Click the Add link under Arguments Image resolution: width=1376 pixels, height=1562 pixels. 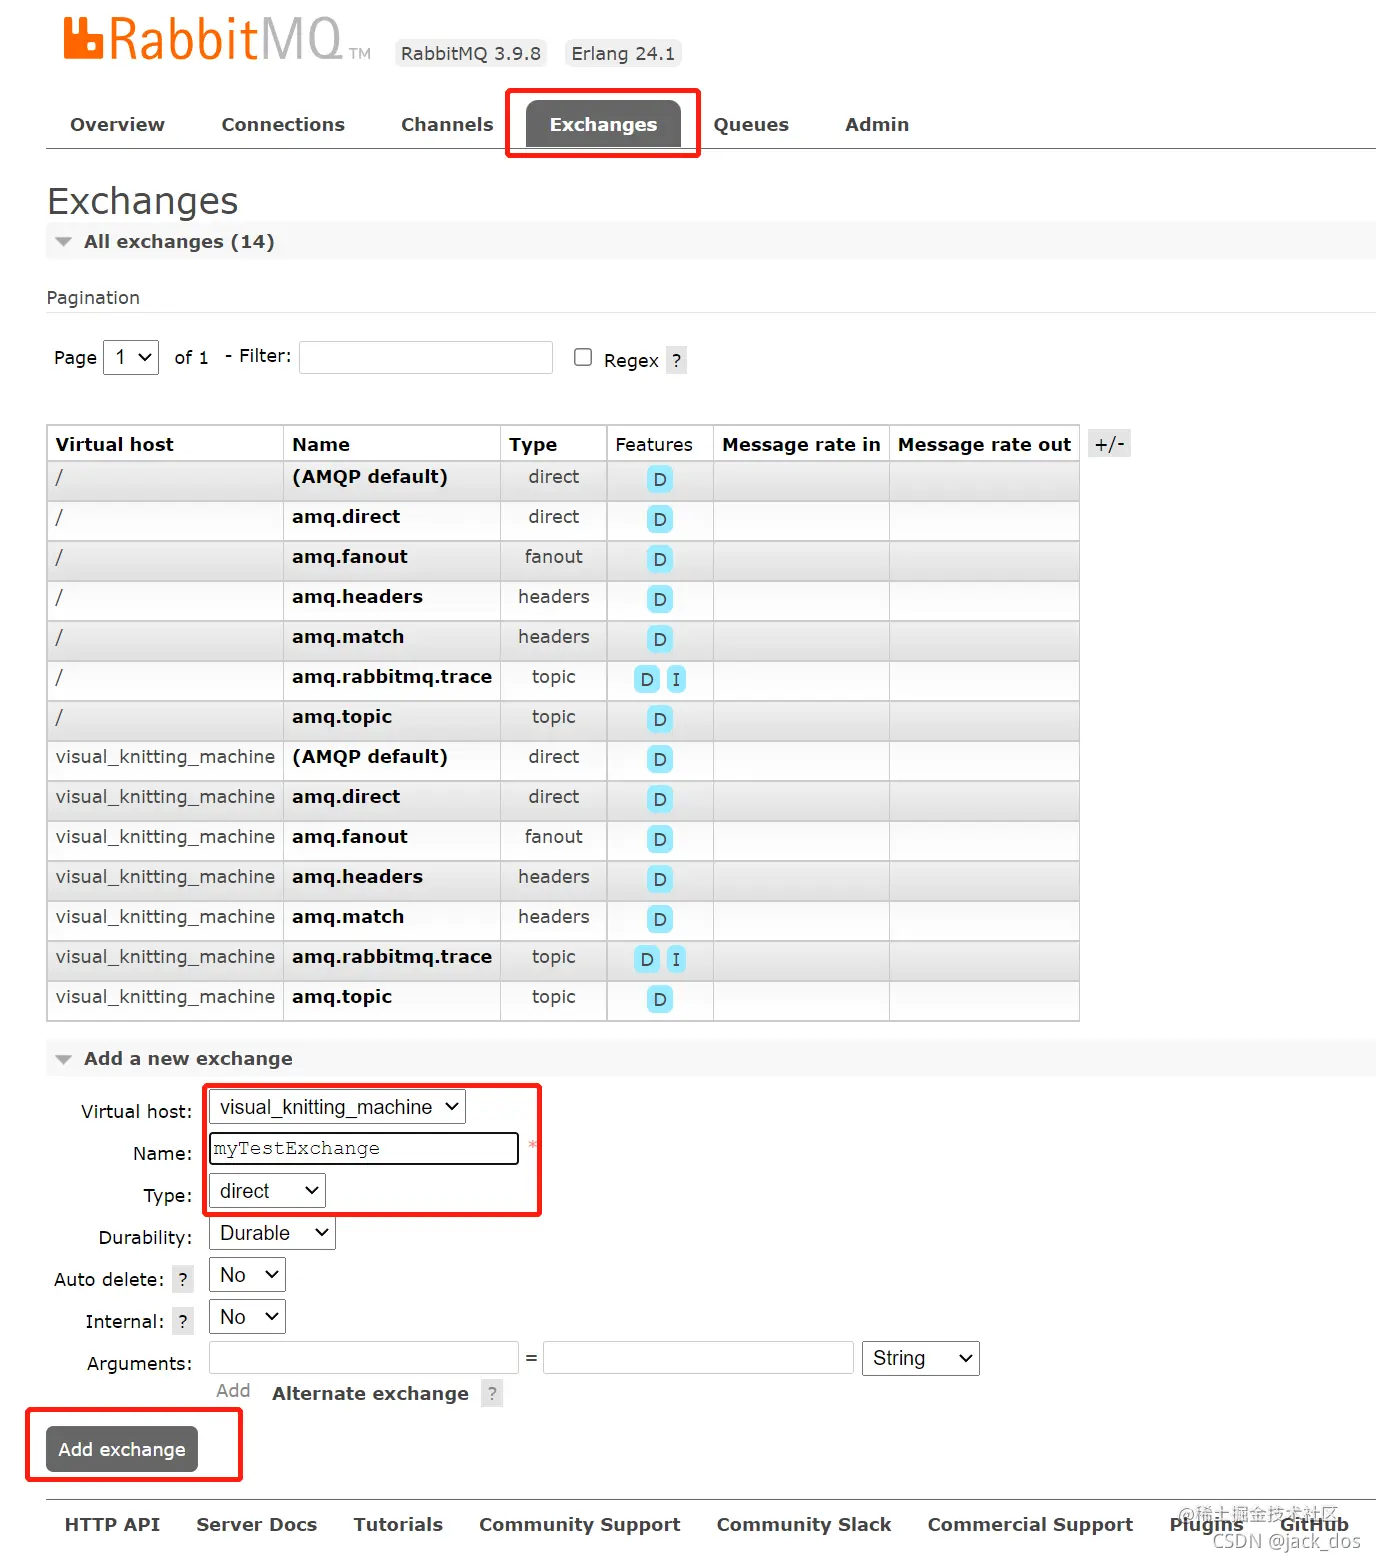pos(233,1391)
